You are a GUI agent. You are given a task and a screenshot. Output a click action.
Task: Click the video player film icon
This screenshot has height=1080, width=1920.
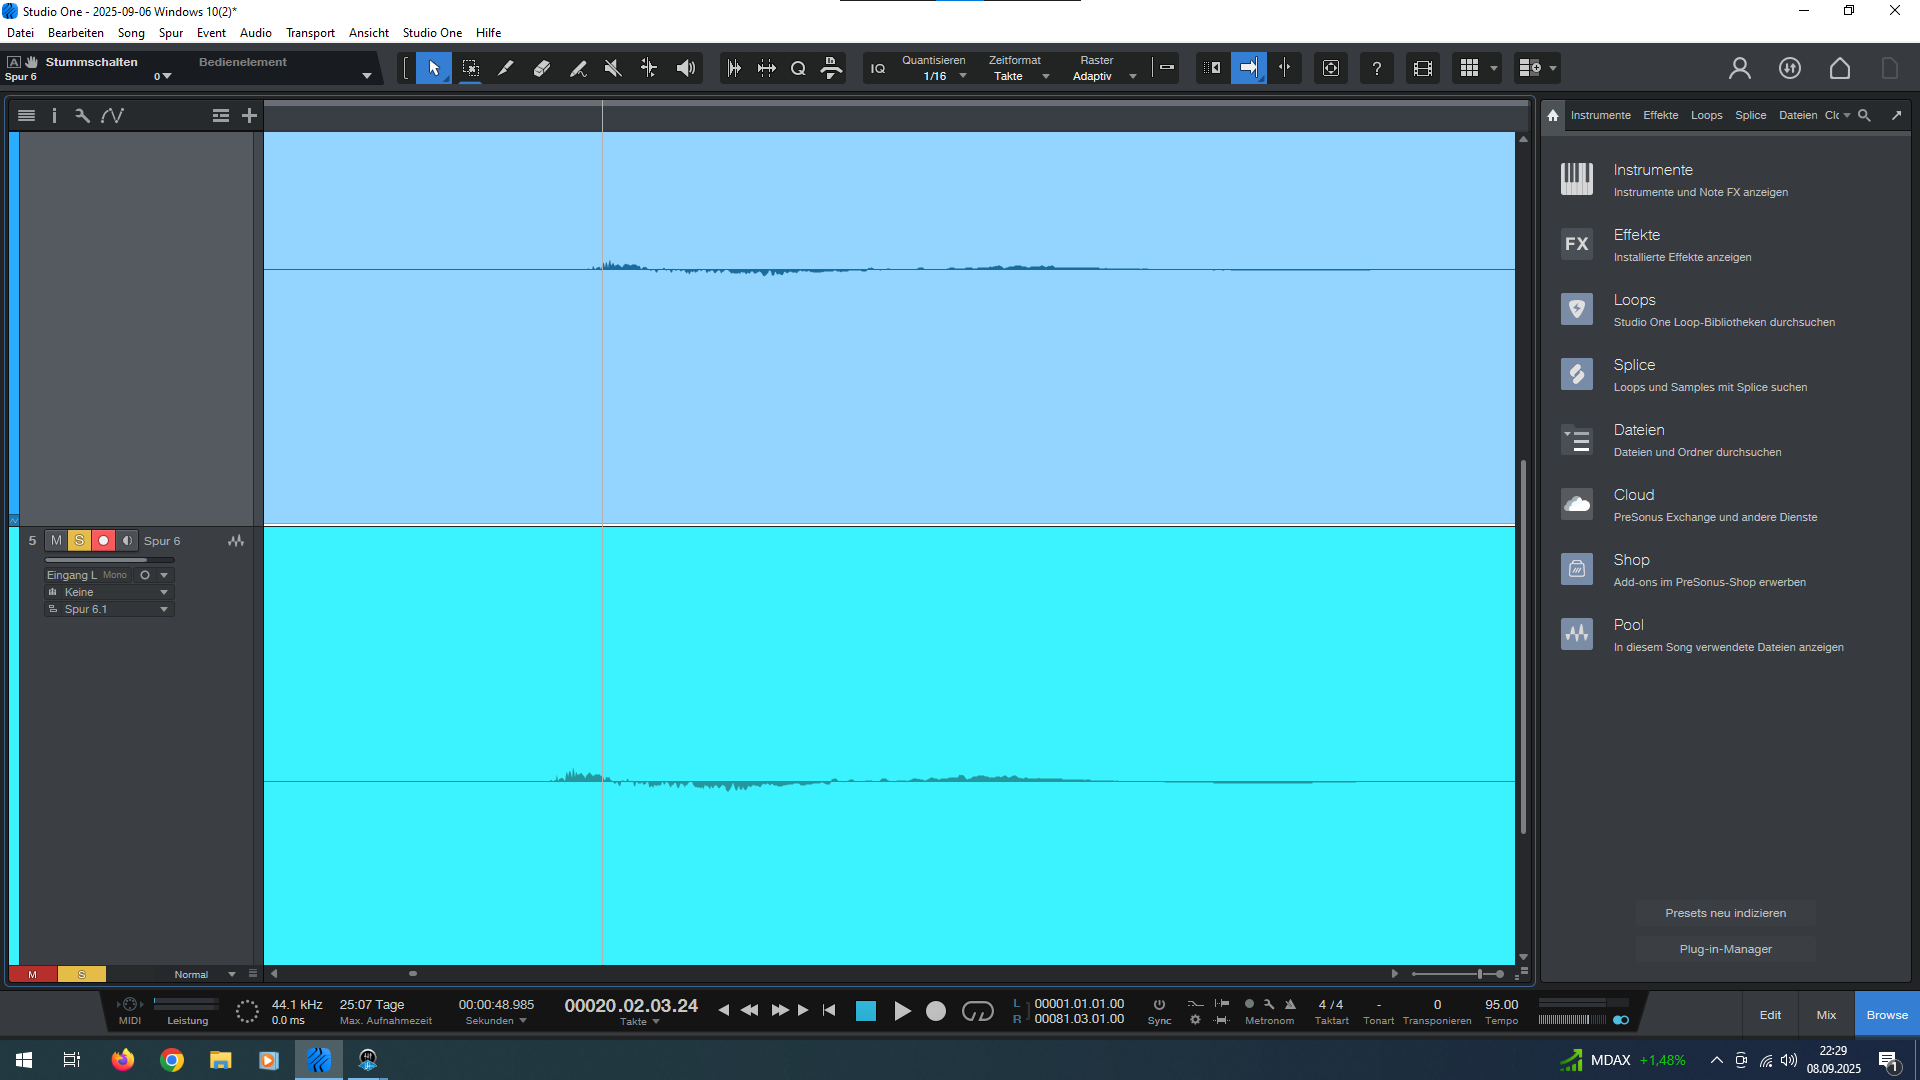pyautogui.click(x=1422, y=68)
